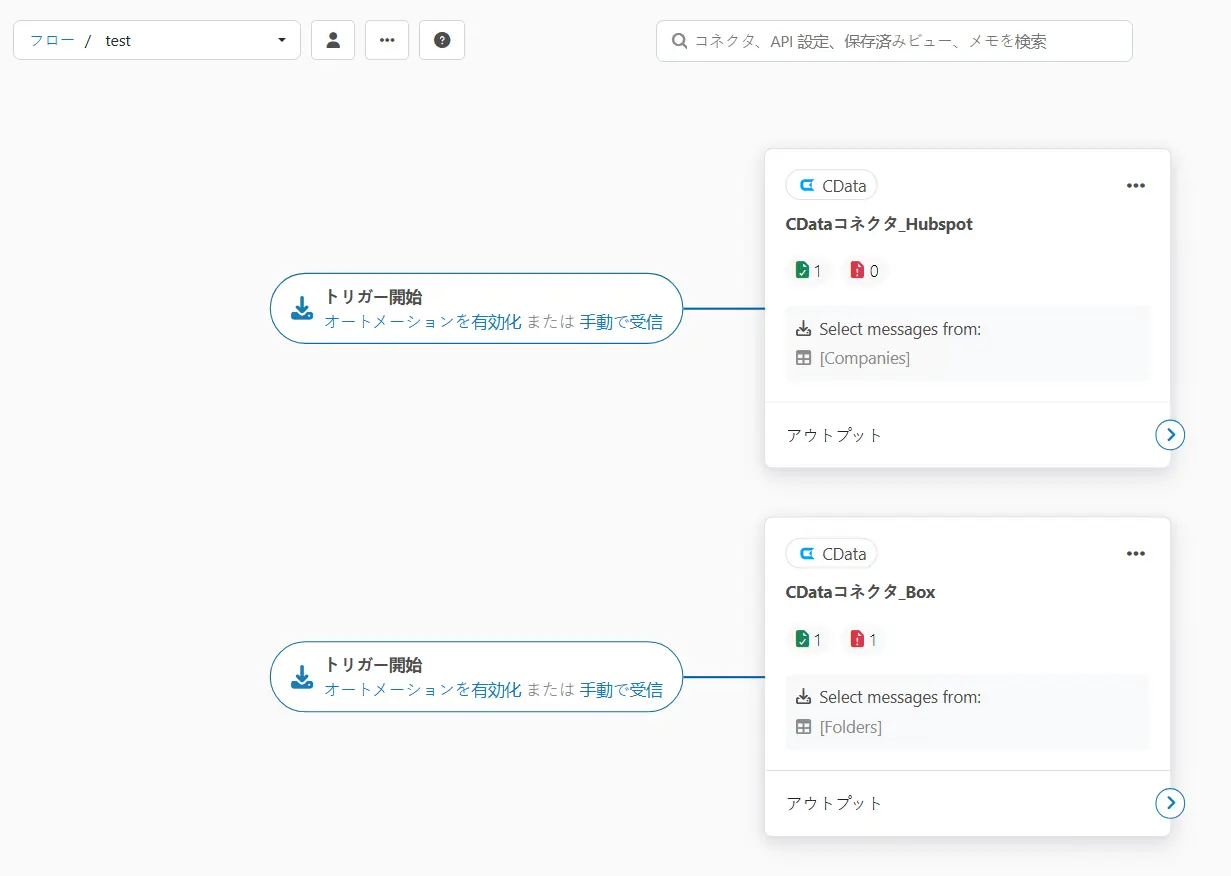Click the Hubspot trigger's receive tray icon

click(302, 308)
